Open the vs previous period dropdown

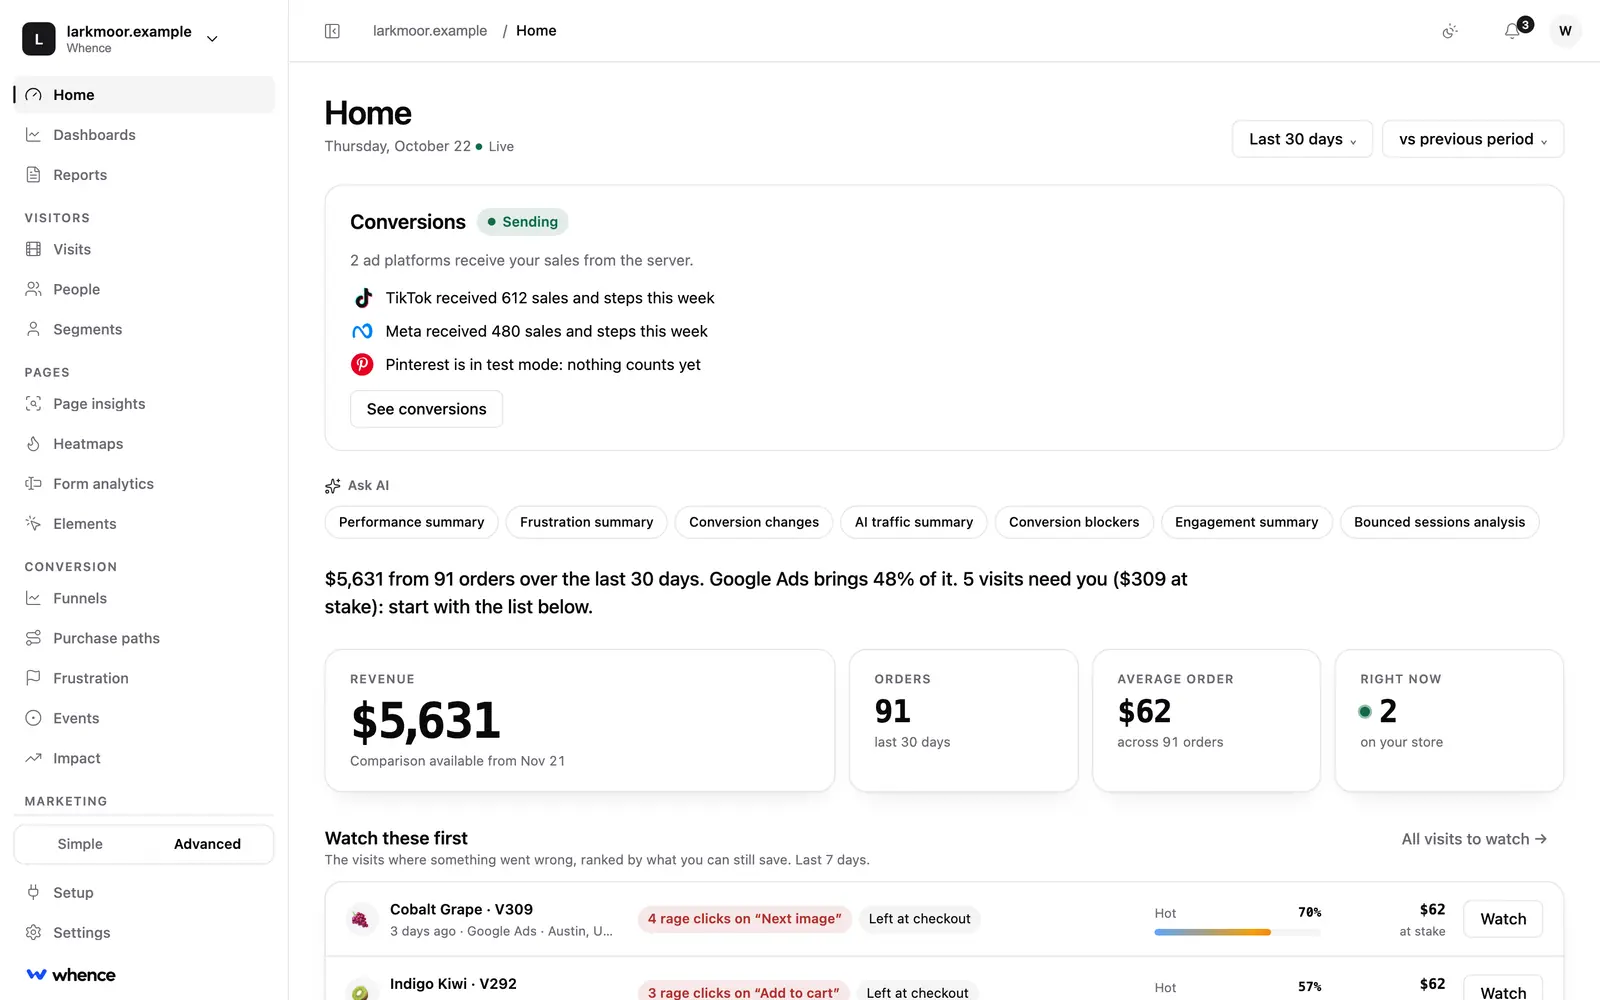1473,139
